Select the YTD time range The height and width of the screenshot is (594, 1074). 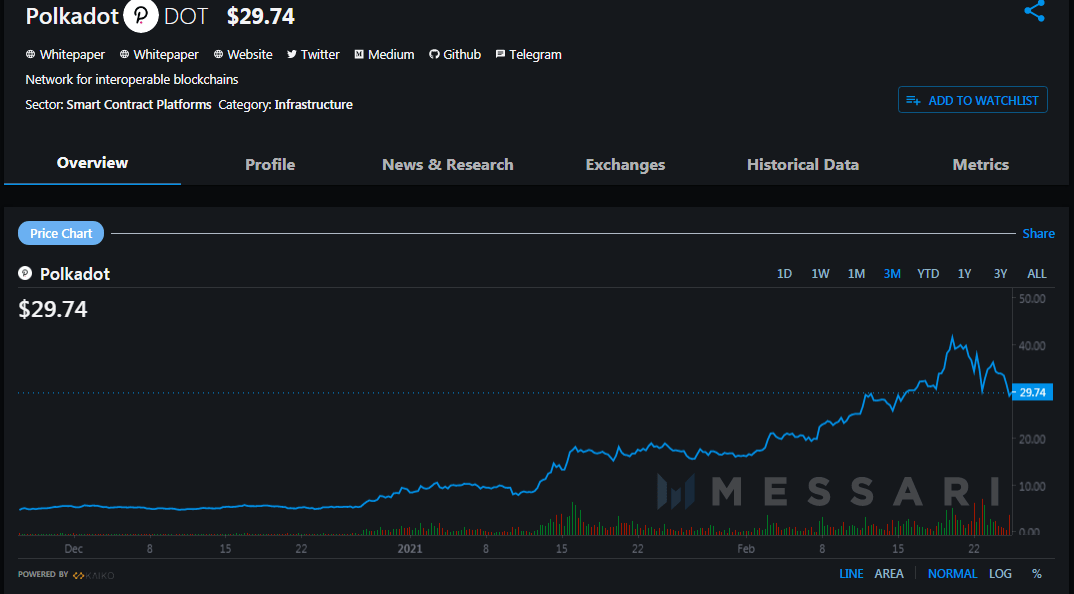(x=928, y=273)
